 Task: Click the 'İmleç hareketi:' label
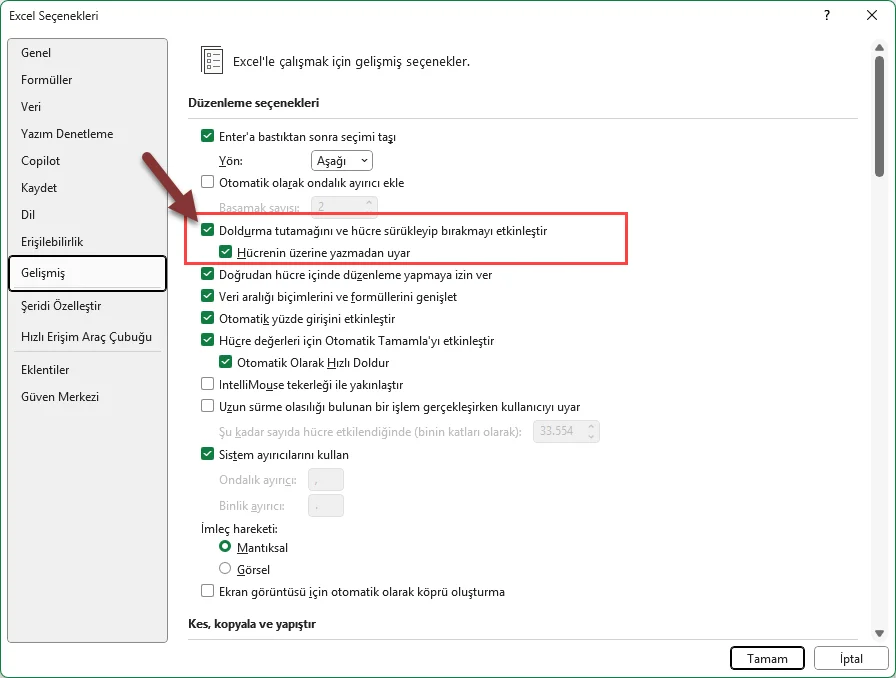point(239,529)
